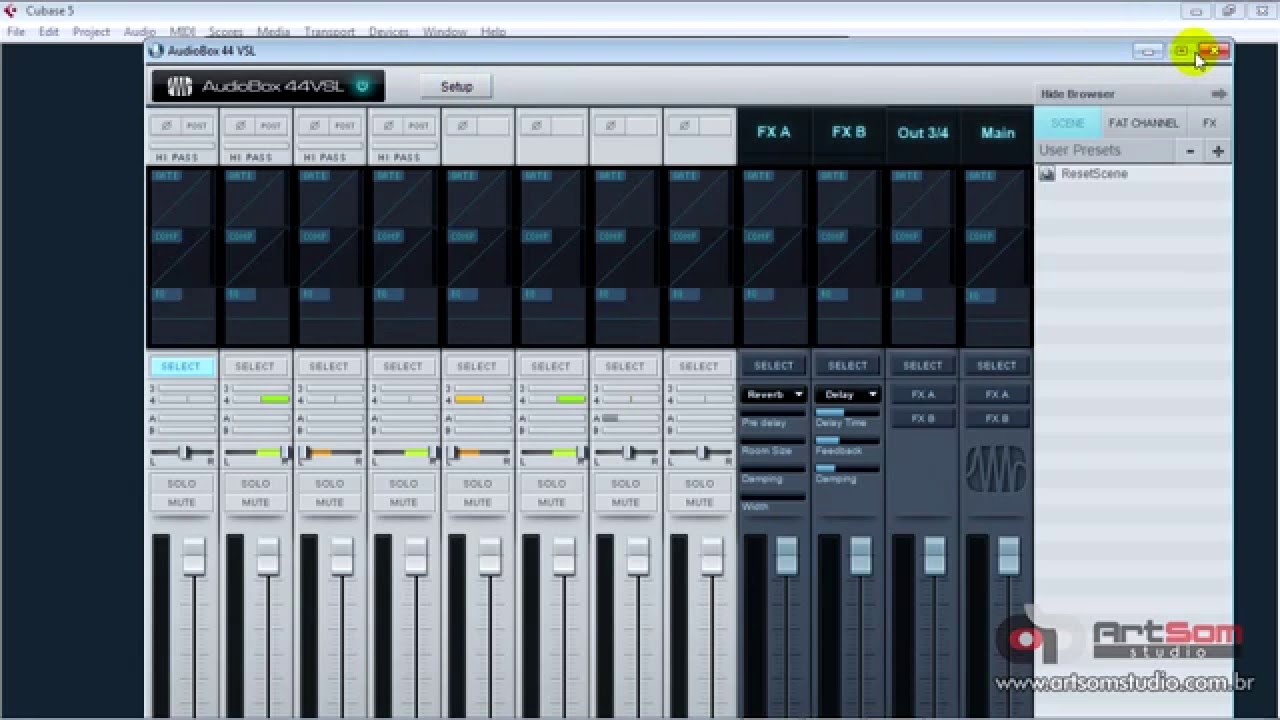The width and height of the screenshot is (1280, 720).
Task: Click the User Presets header
Action: (x=1080, y=150)
